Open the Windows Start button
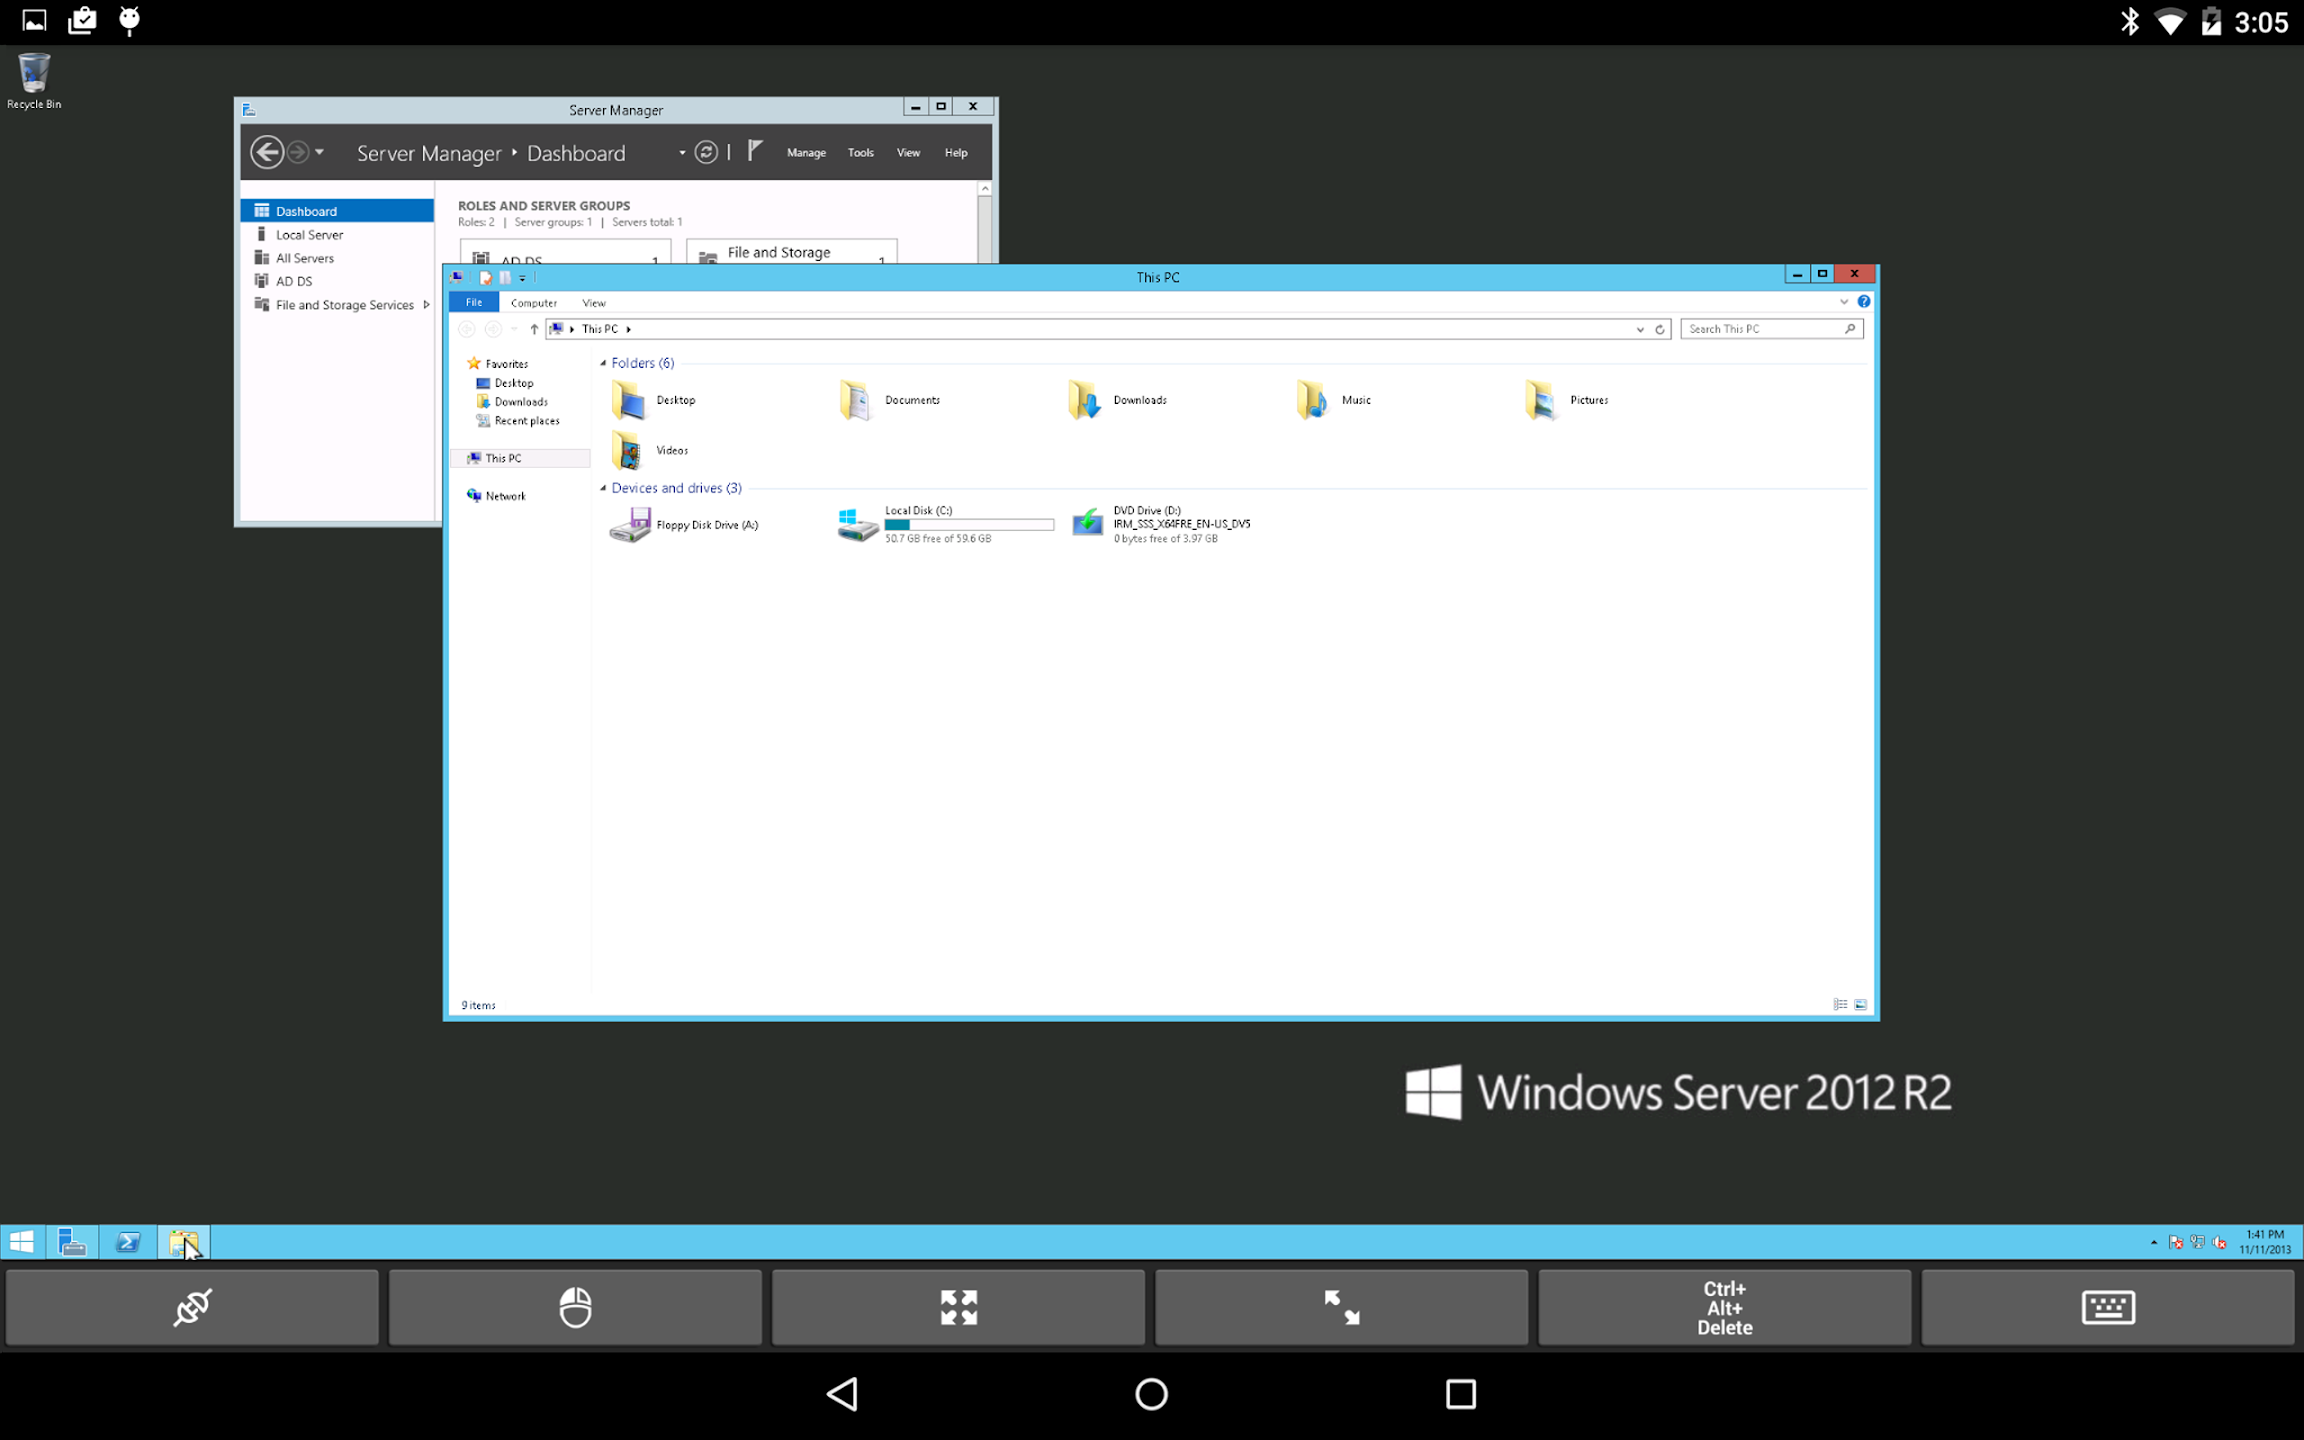 [x=22, y=1242]
